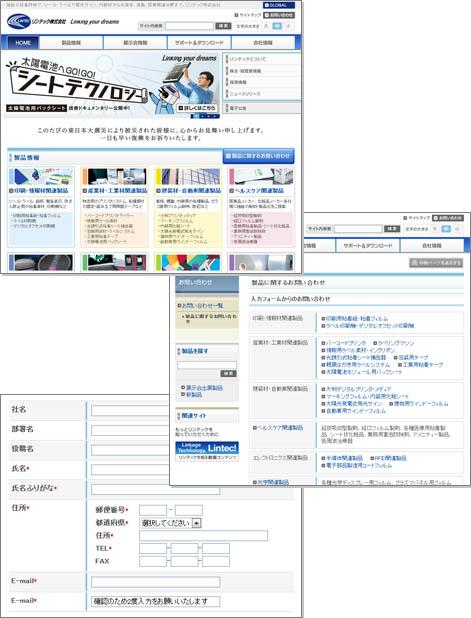This screenshot has height=618, width=471.
Task: Open the 印刷・情報材関連製品 card heading
Action: coord(38,191)
